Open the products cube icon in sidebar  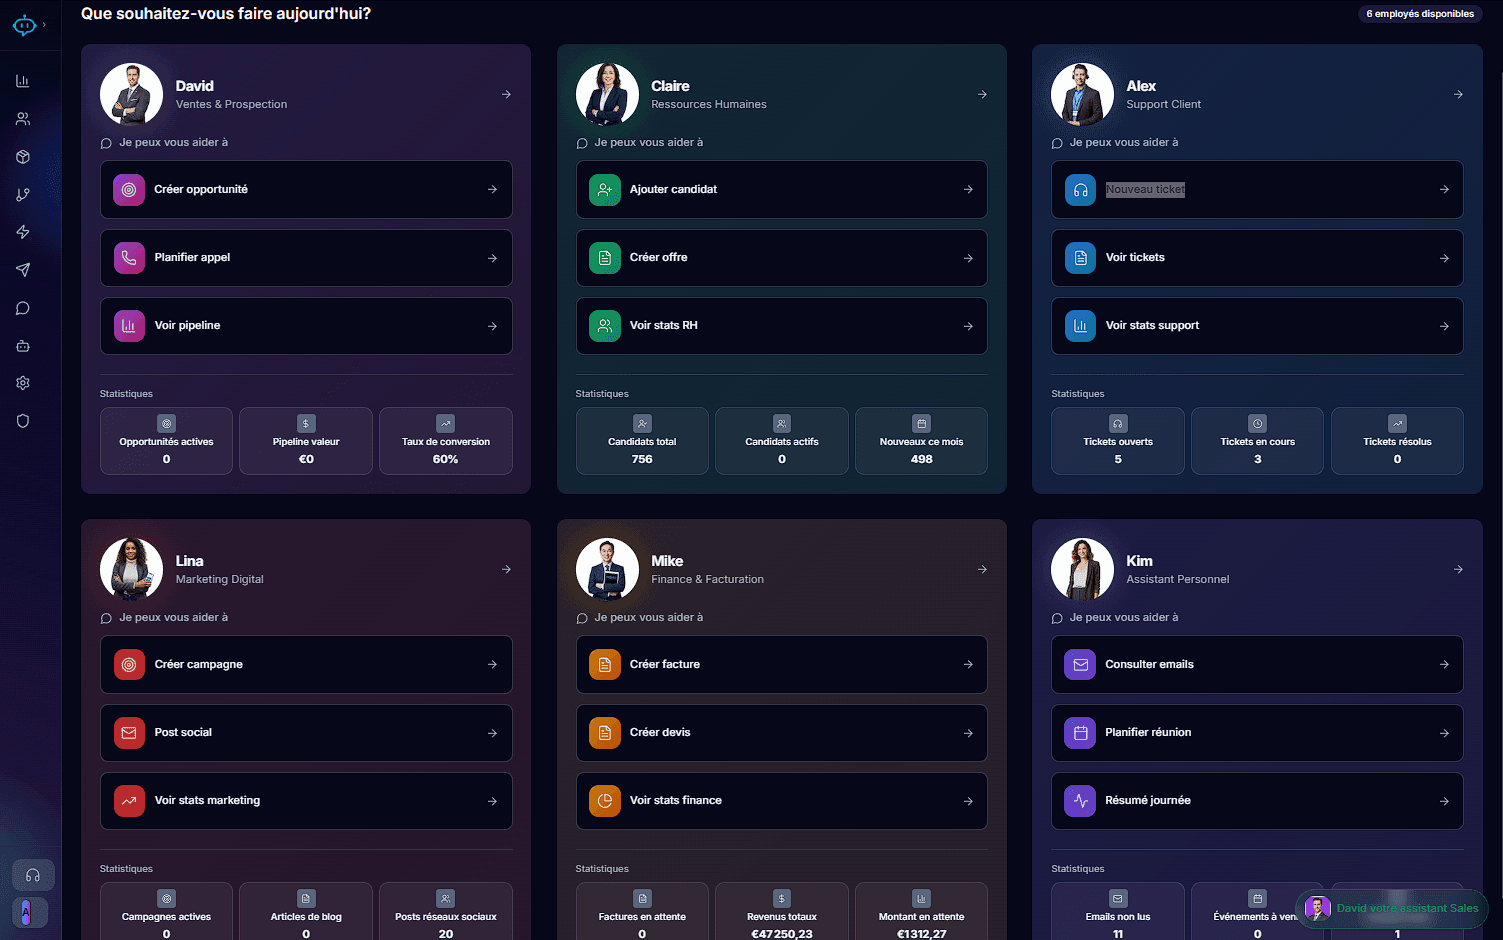[x=22, y=156]
